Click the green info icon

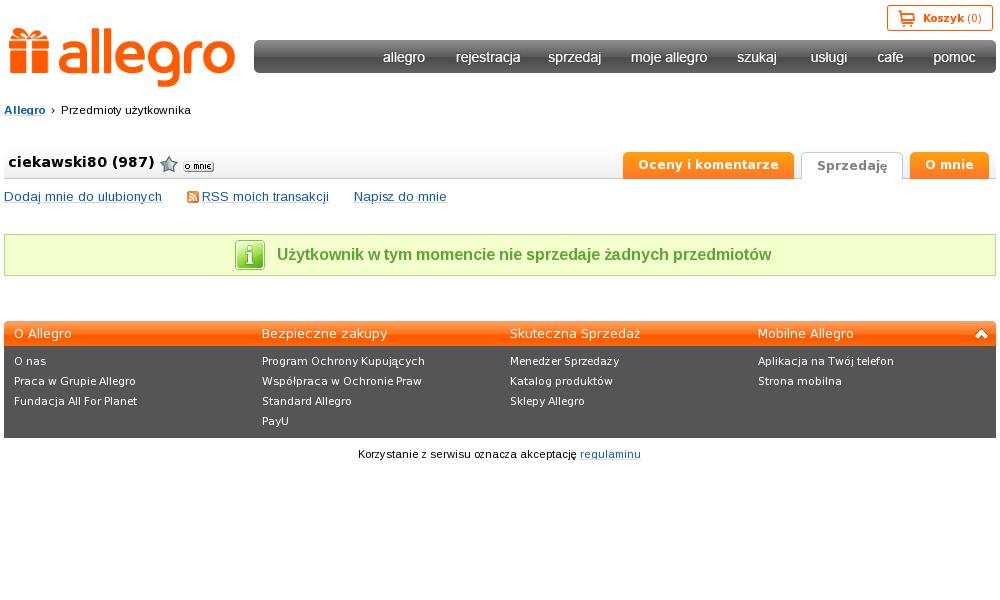[x=250, y=255]
